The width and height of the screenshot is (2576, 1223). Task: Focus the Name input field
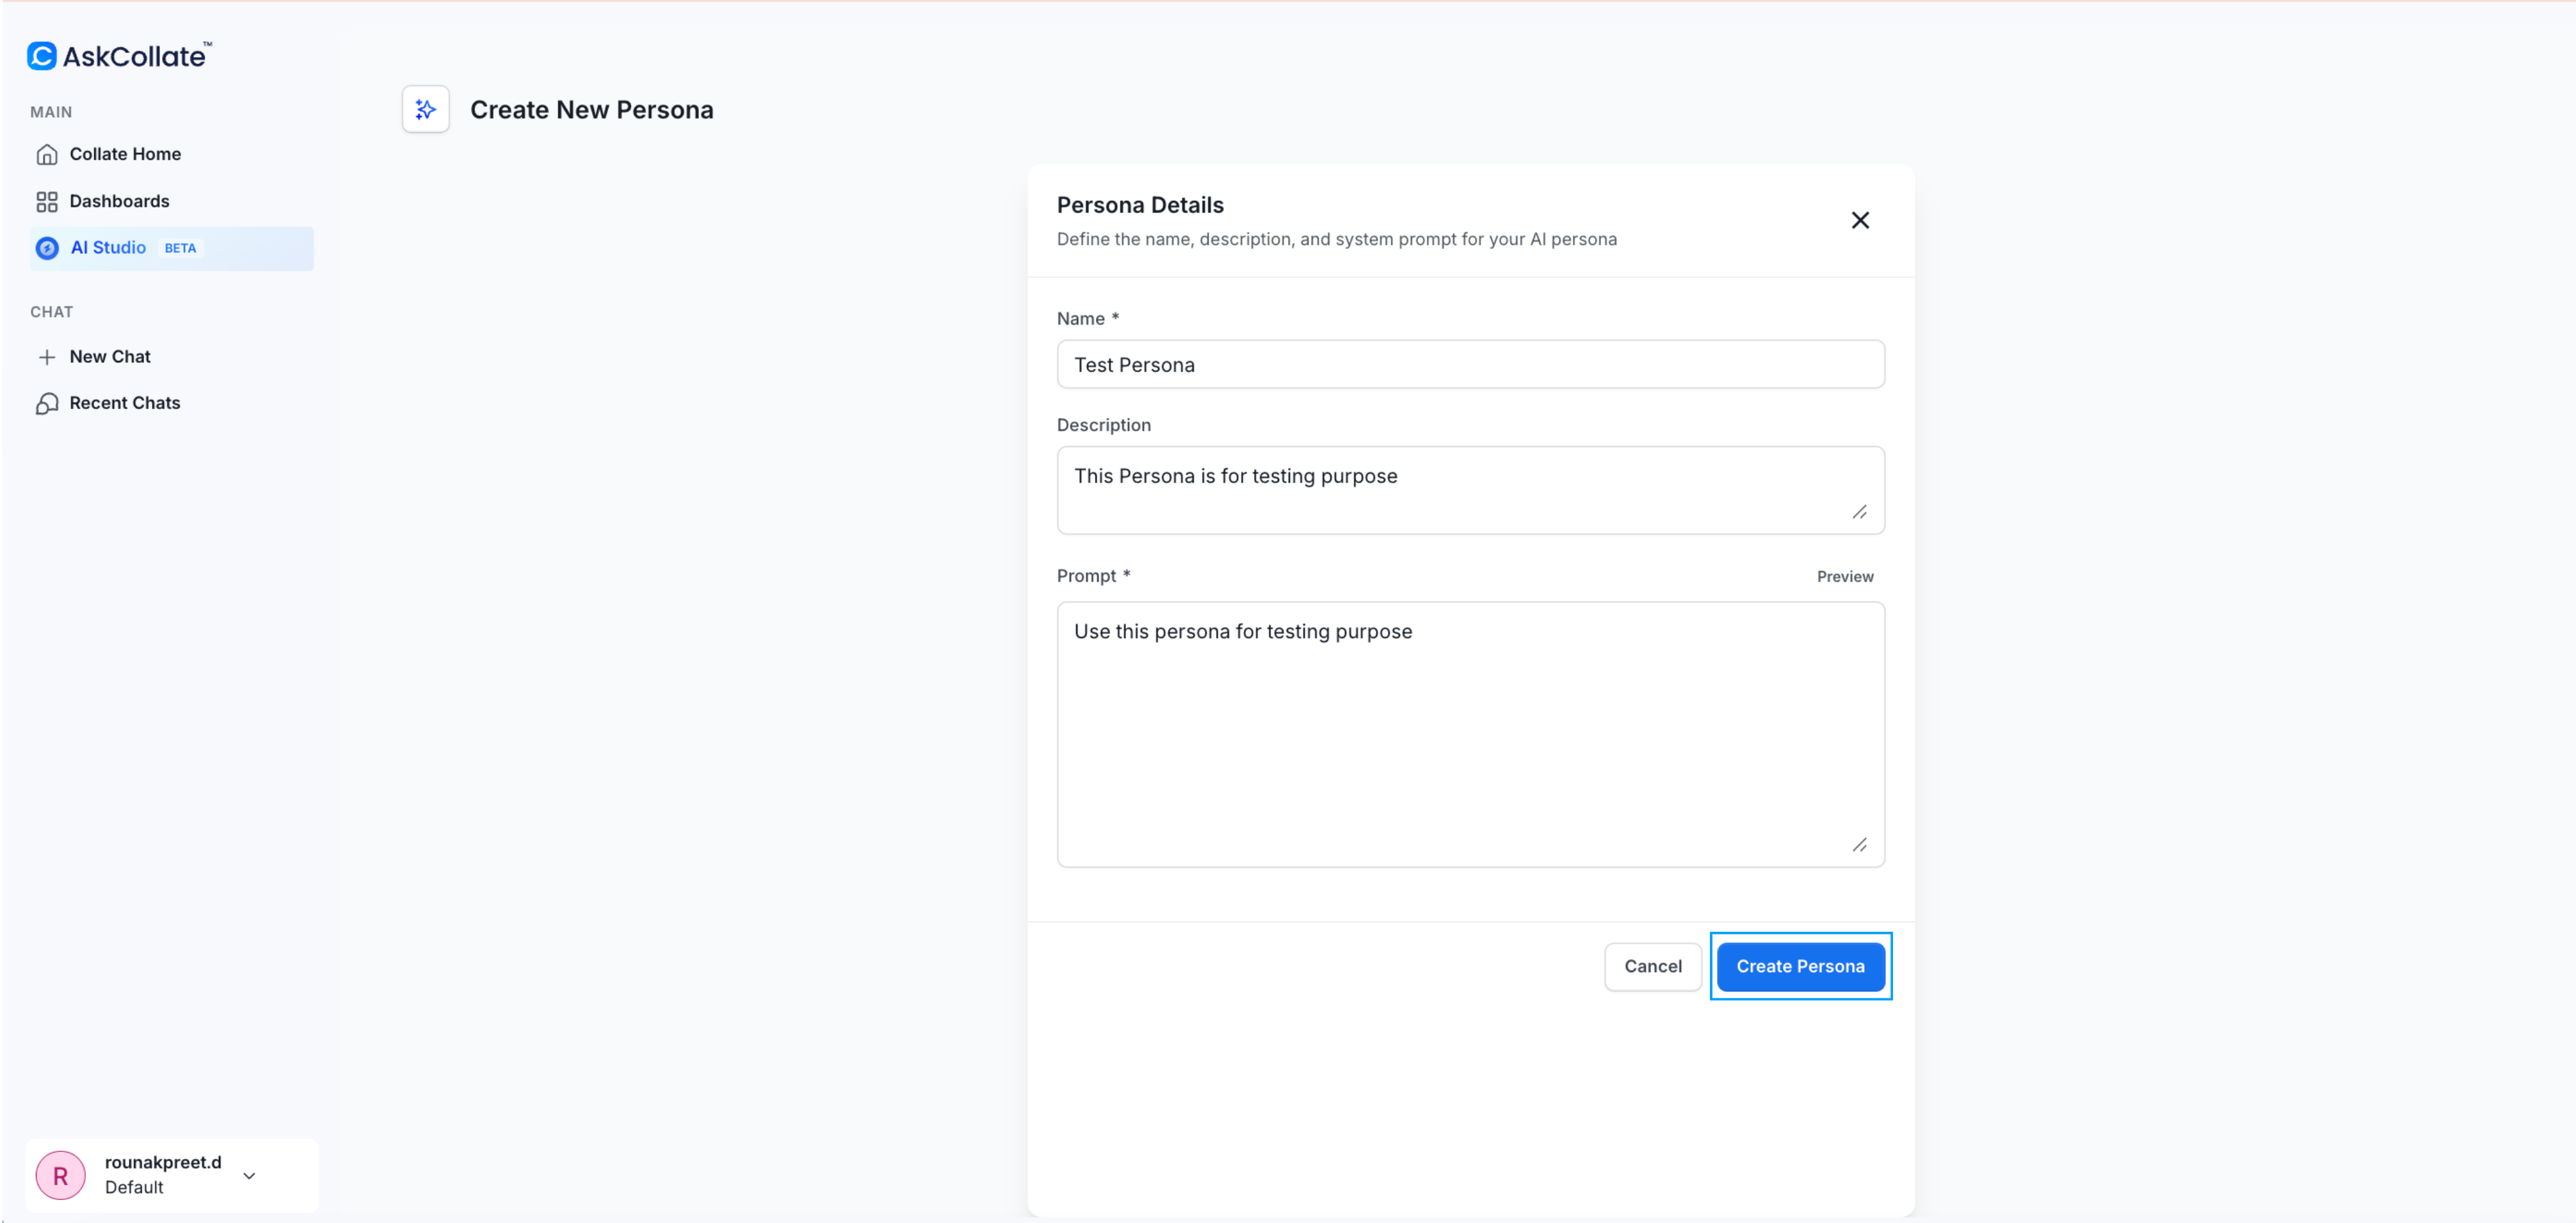[1470, 365]
